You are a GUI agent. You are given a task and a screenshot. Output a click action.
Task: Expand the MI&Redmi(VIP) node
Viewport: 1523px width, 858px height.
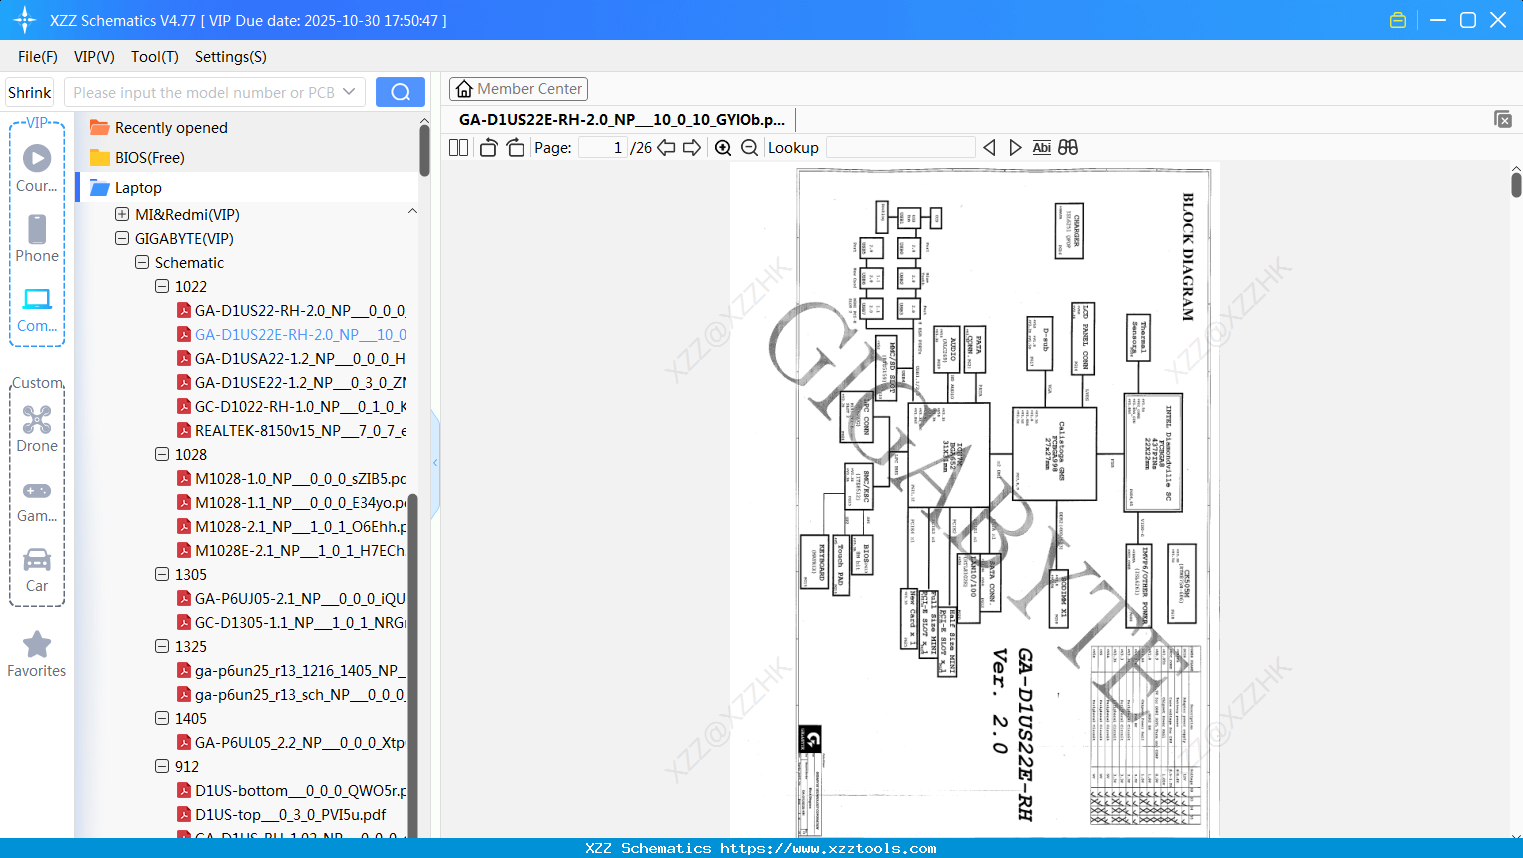tap(122, 214)
